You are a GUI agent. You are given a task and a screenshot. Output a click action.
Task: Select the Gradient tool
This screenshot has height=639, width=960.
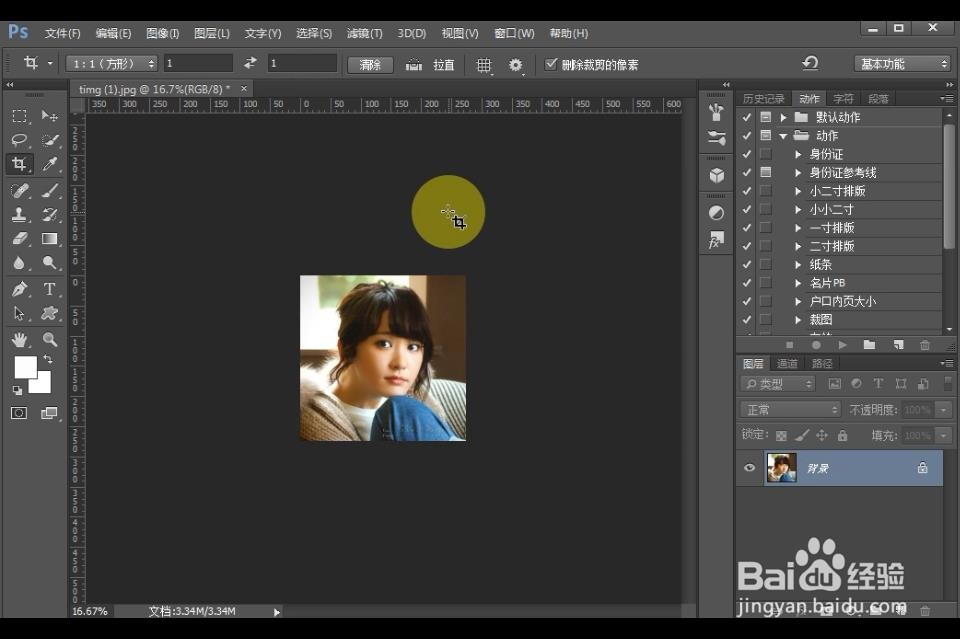tap(50, 239)
